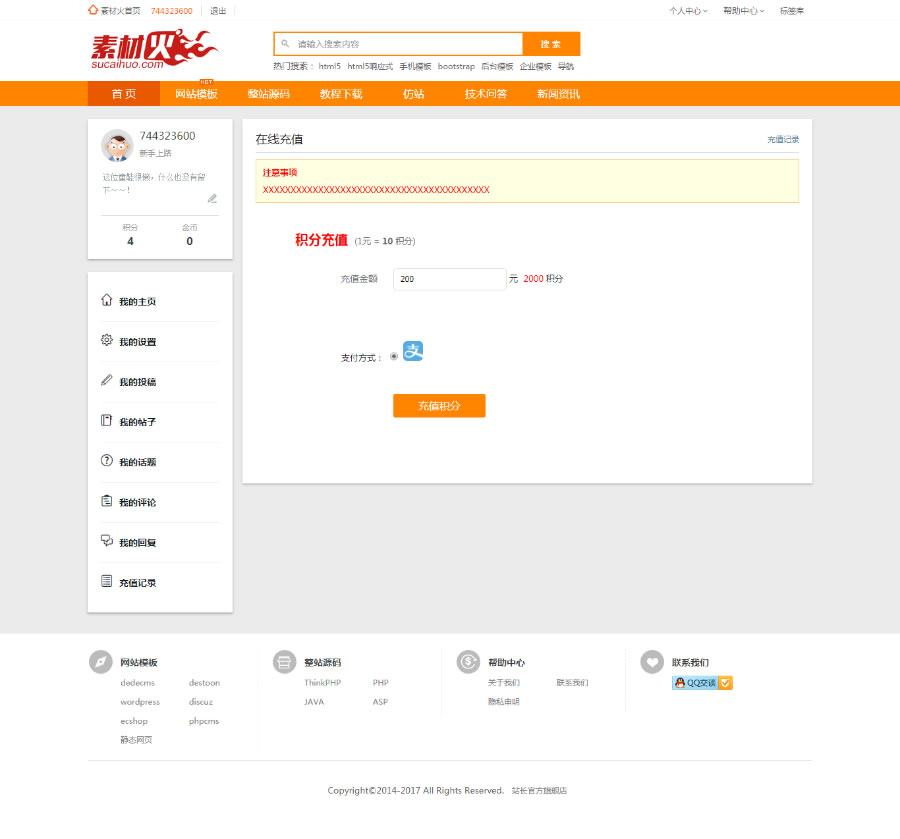Open 我的帖子 in the sidebar menu
This screenshot has height=839, width=900.
click(137, 422)
